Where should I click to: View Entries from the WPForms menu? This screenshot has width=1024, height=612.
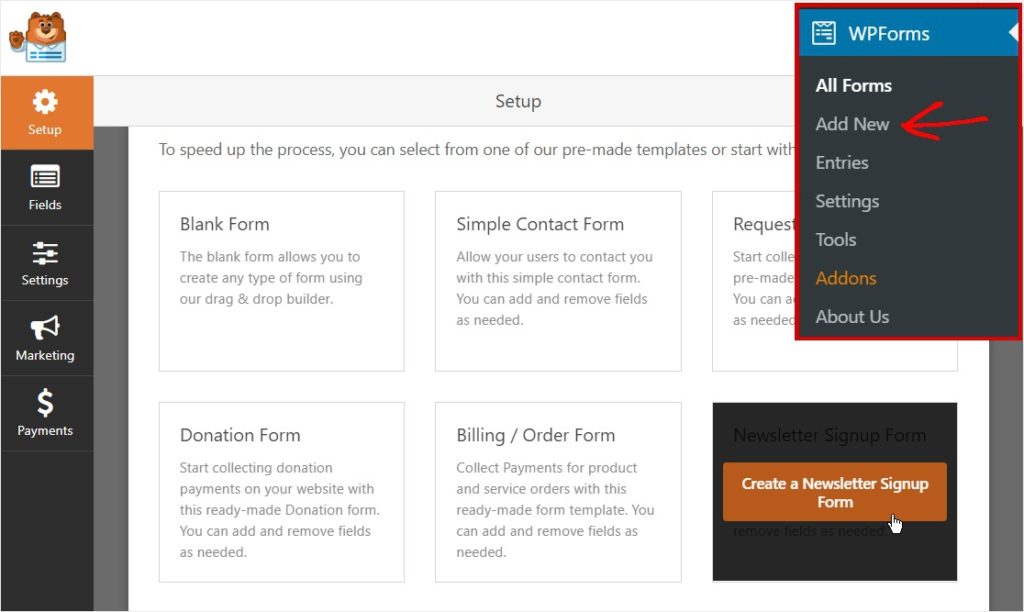(843, 162)
